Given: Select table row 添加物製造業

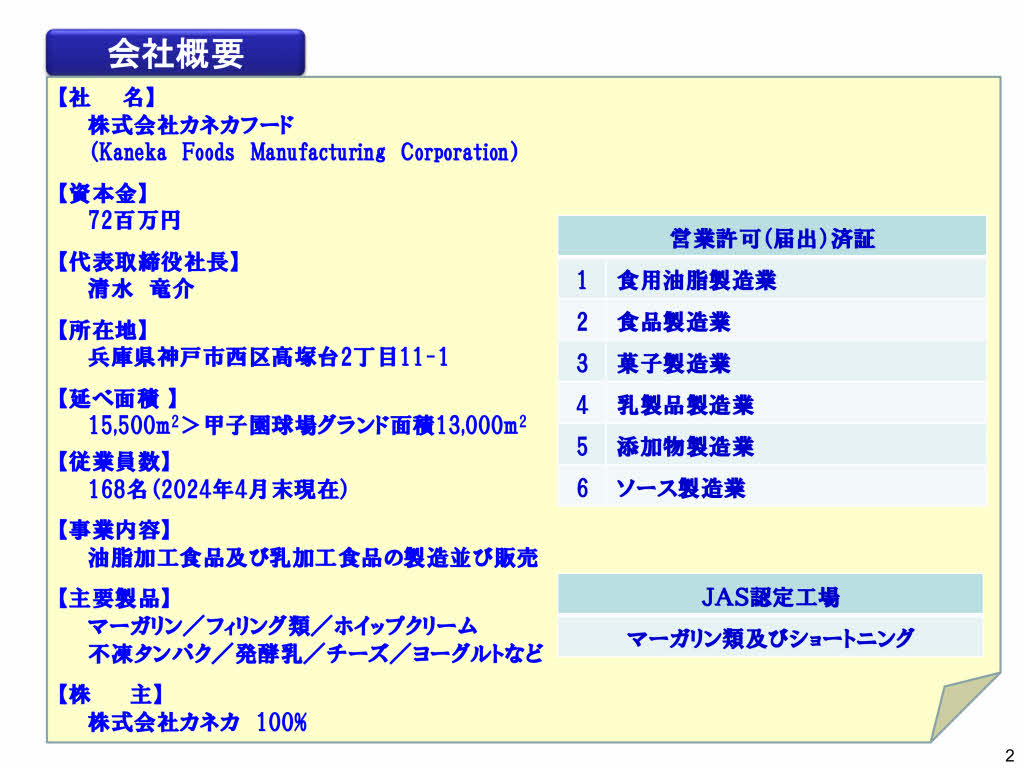Looking at the screenshot, I should (x=772, y=447).
